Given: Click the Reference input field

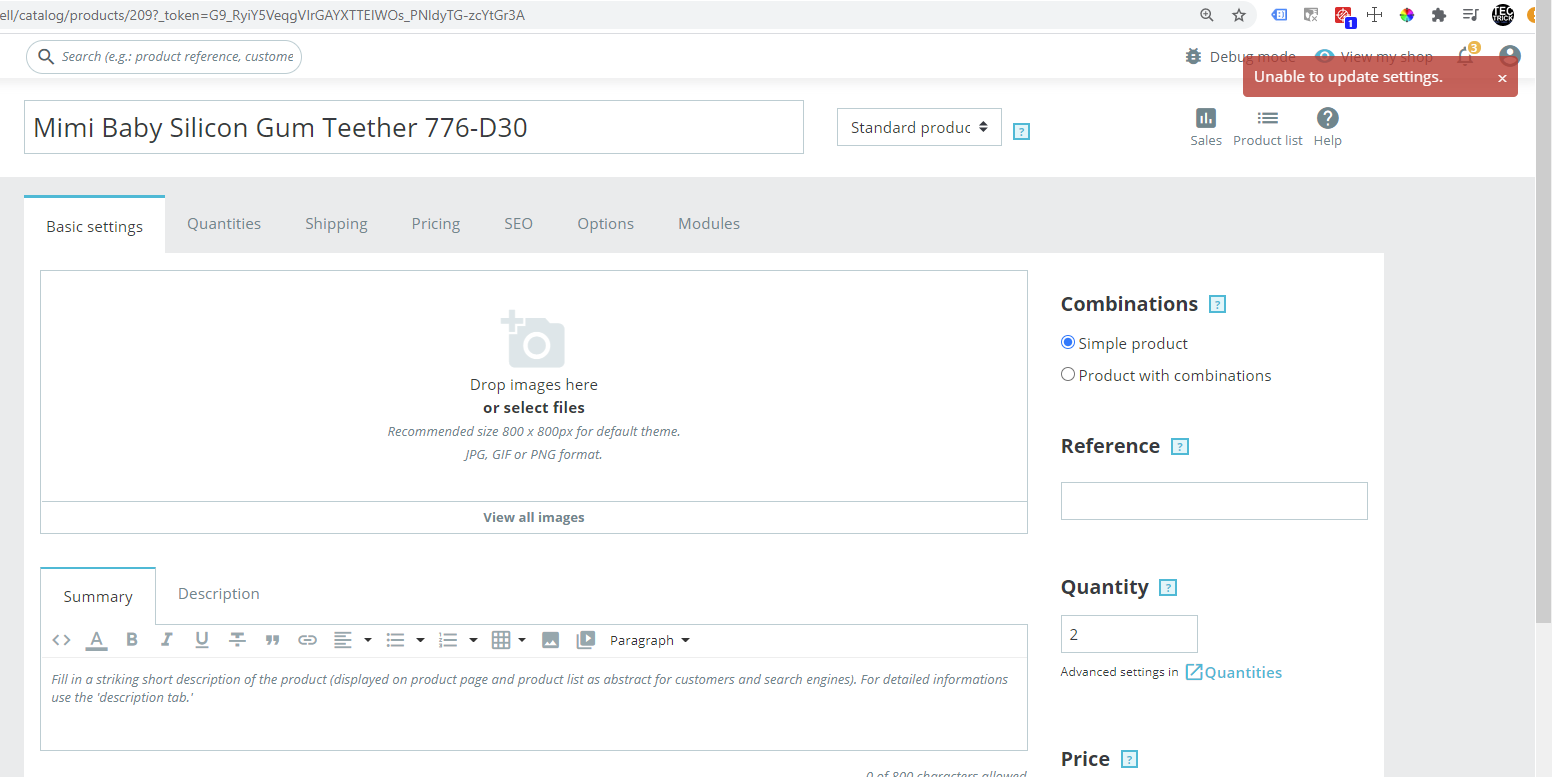Looking at the screenshot, I should [x=1214, y=501].
